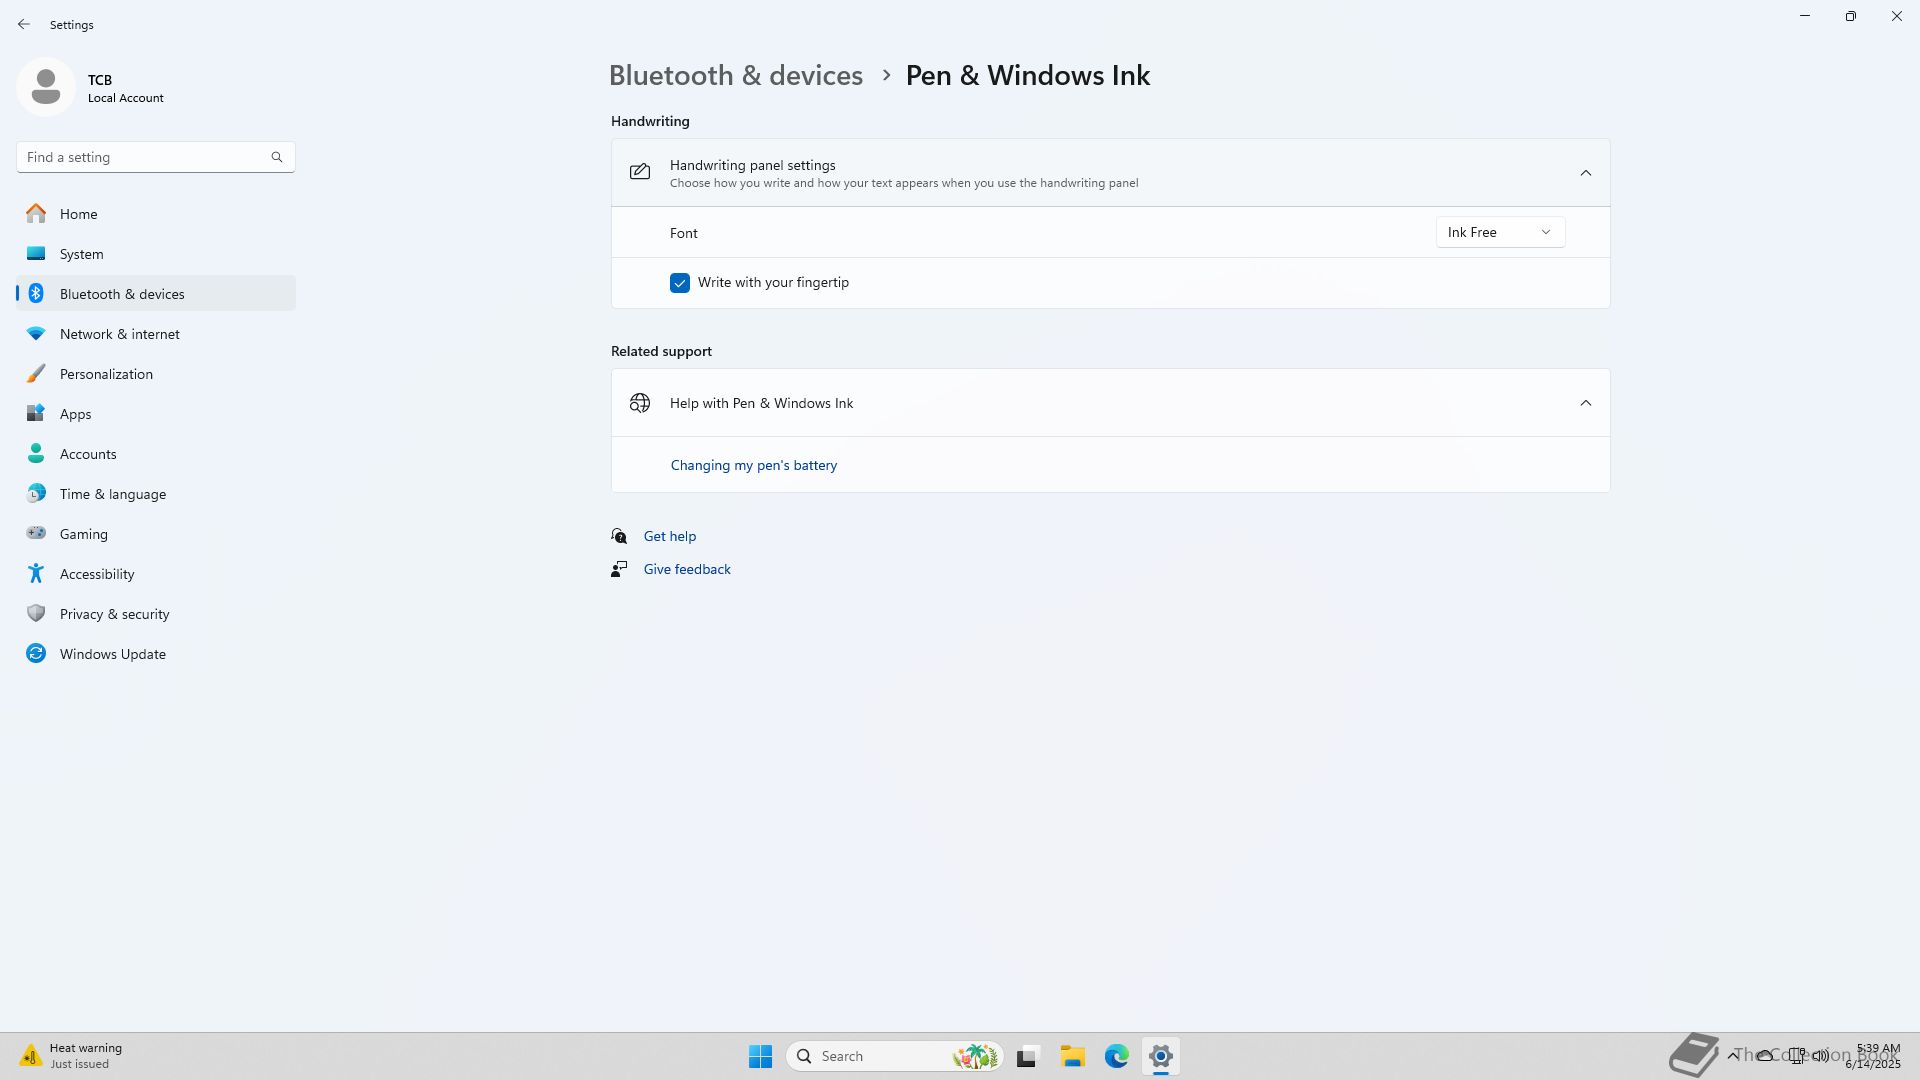Open Time & language settings

pyautogui.click(x=112, y=494)
